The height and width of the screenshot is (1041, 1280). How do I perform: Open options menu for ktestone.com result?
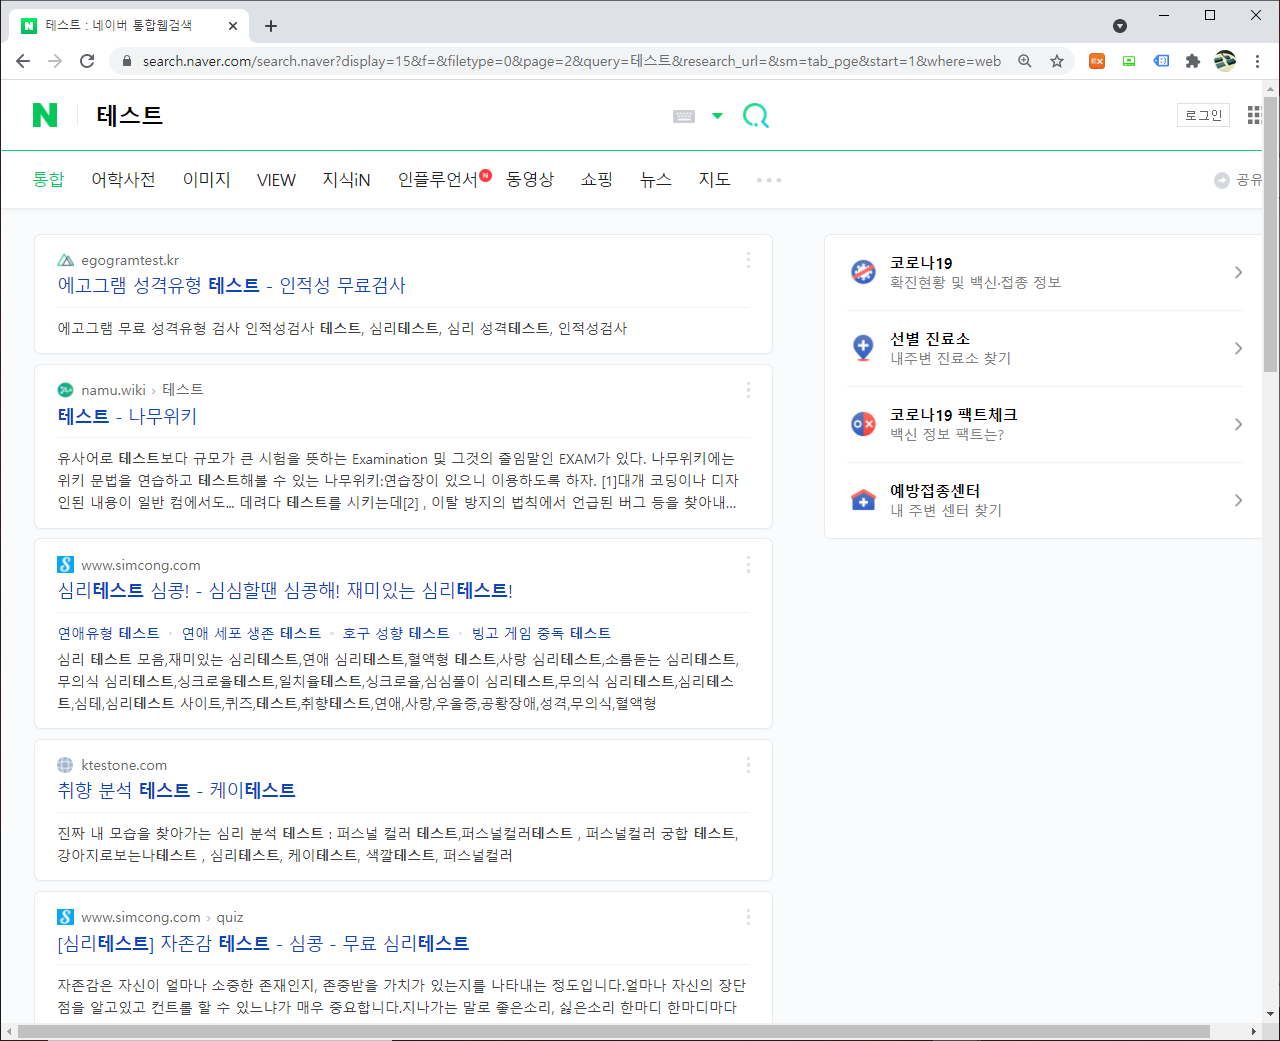point(748,765)
